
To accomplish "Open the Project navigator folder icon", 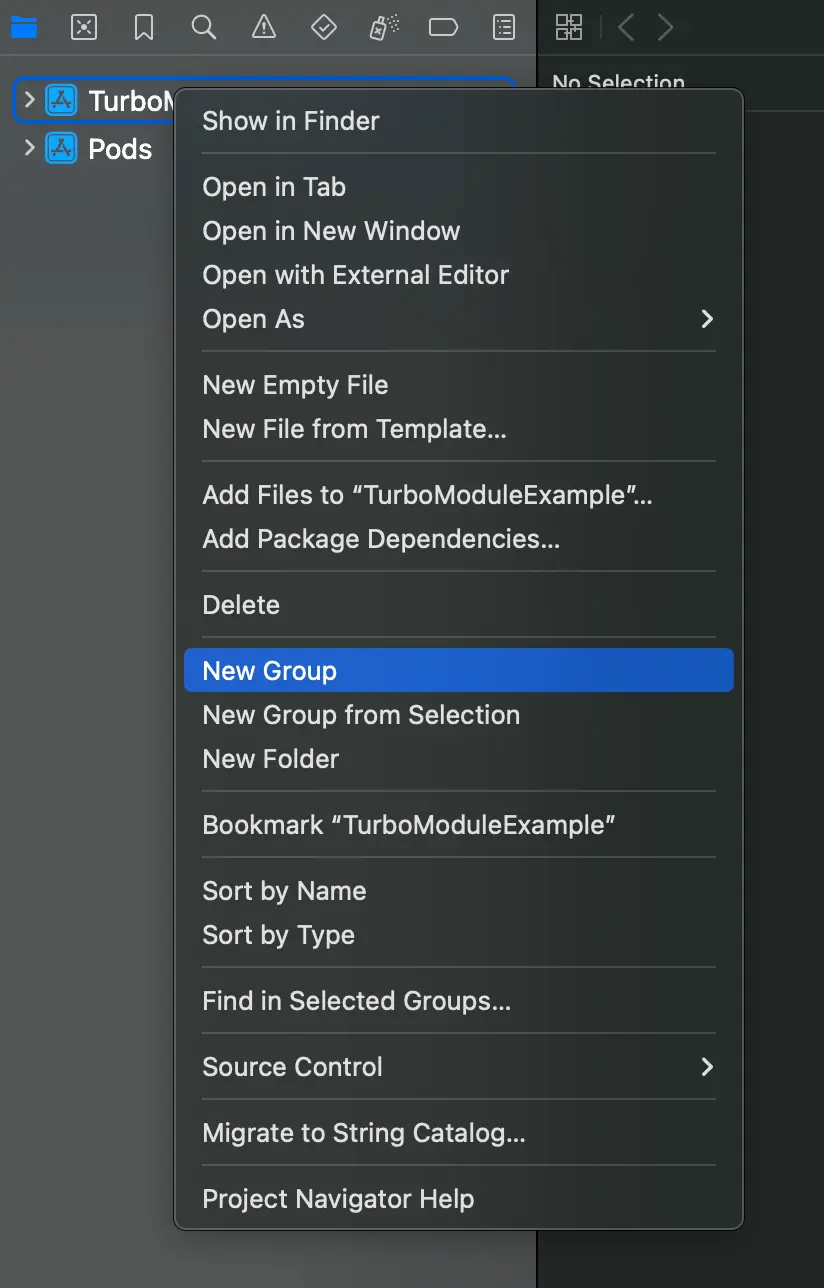I will click(x=24, y=27).
